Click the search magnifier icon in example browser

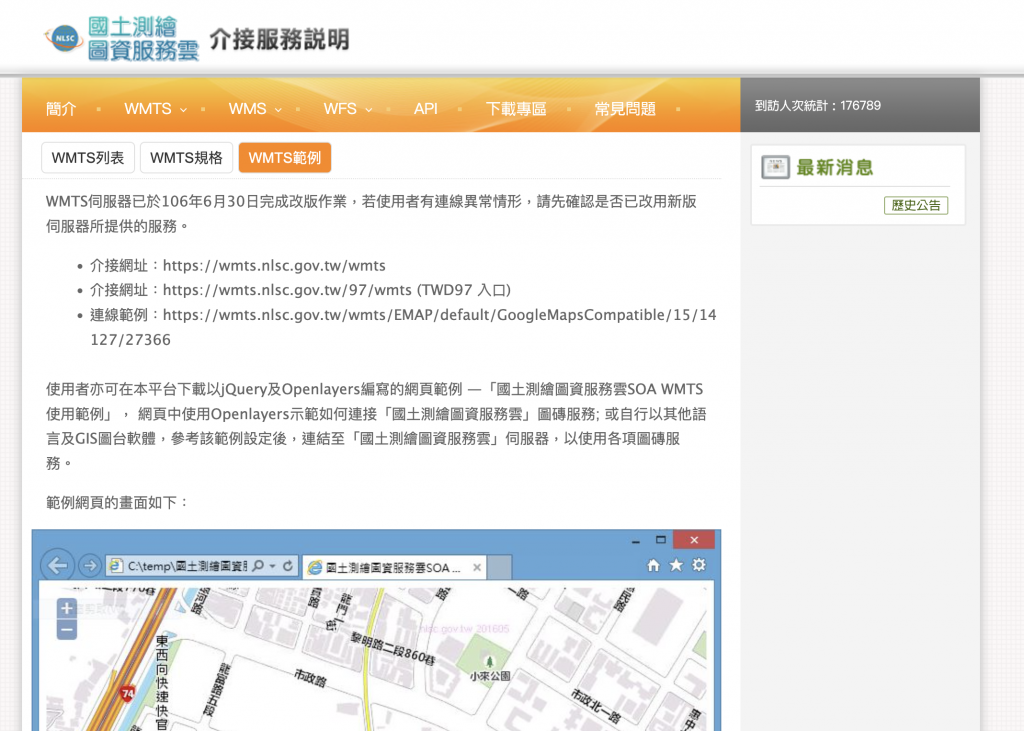[258, 566]
